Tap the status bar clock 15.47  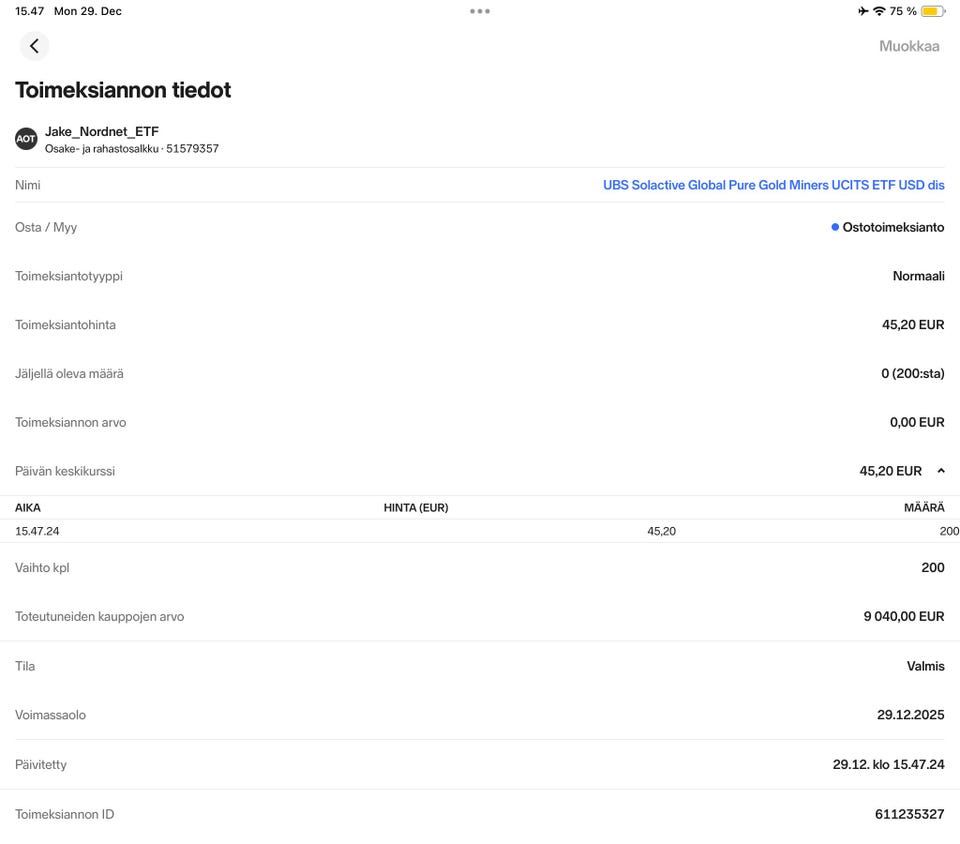coord(29,11)
